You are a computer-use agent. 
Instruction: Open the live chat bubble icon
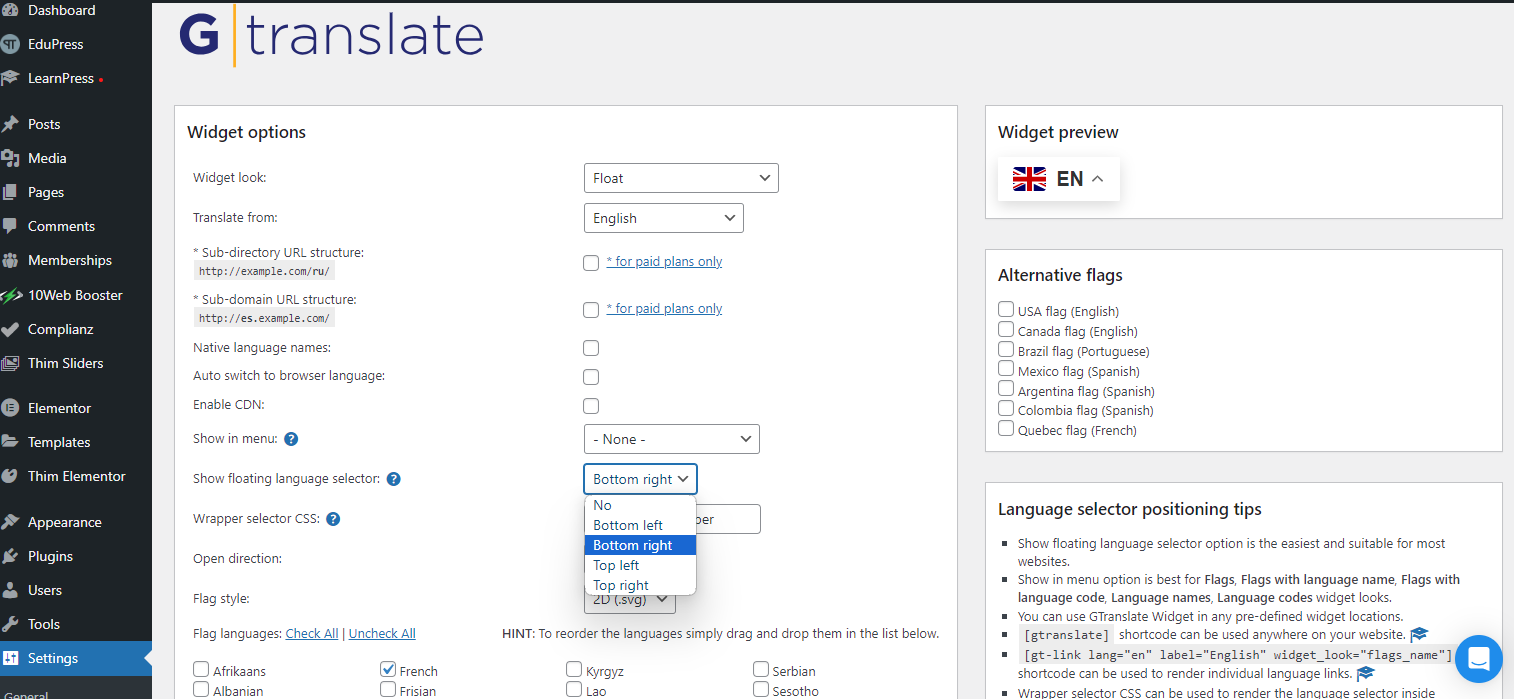1478,659
